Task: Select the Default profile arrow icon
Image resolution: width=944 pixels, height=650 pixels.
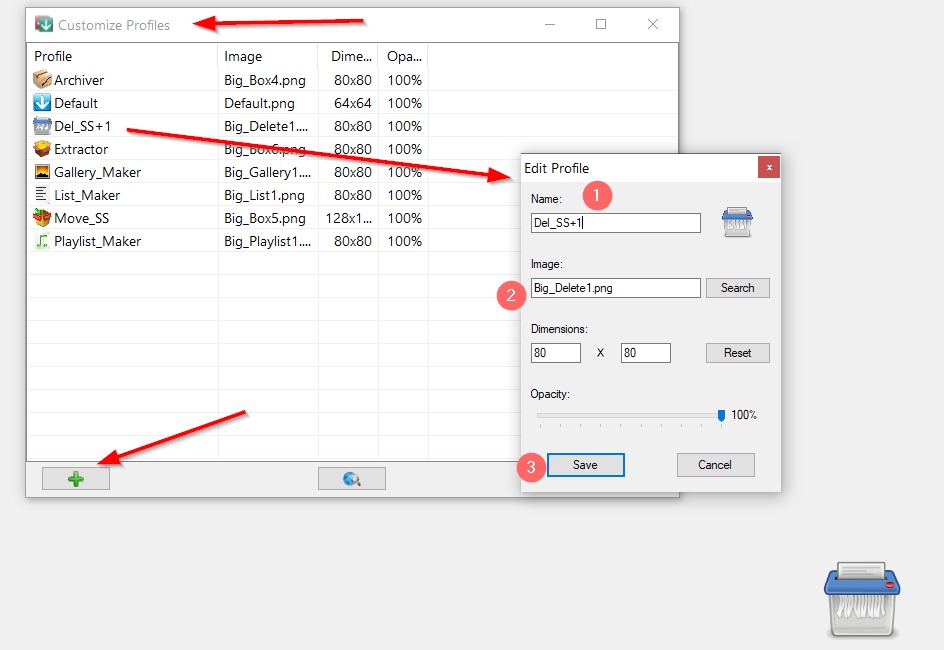Action: click(42, 103)
